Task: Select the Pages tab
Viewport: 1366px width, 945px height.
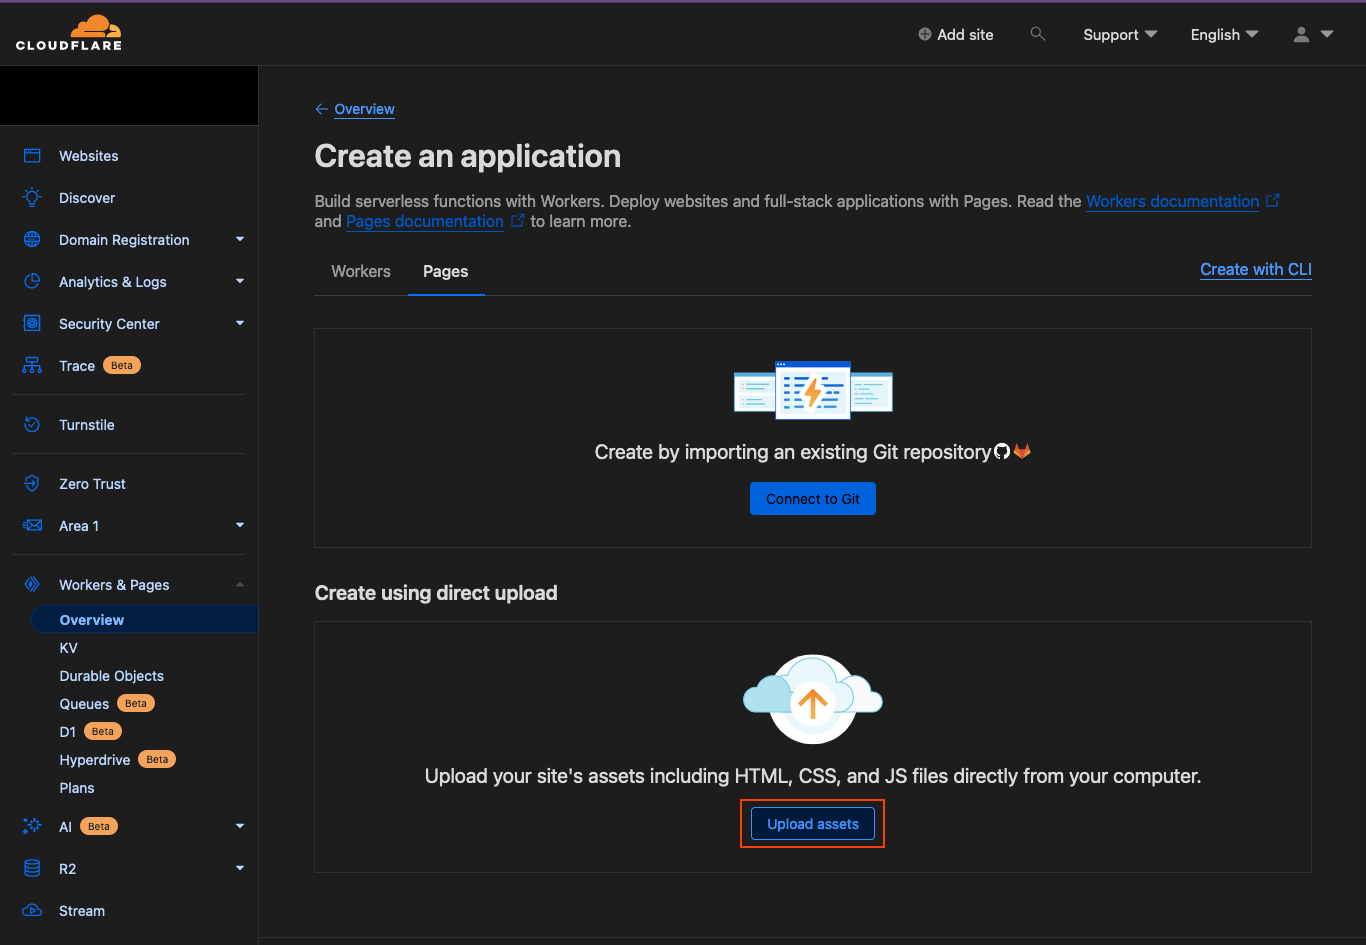Action: (x=446, y=271)
